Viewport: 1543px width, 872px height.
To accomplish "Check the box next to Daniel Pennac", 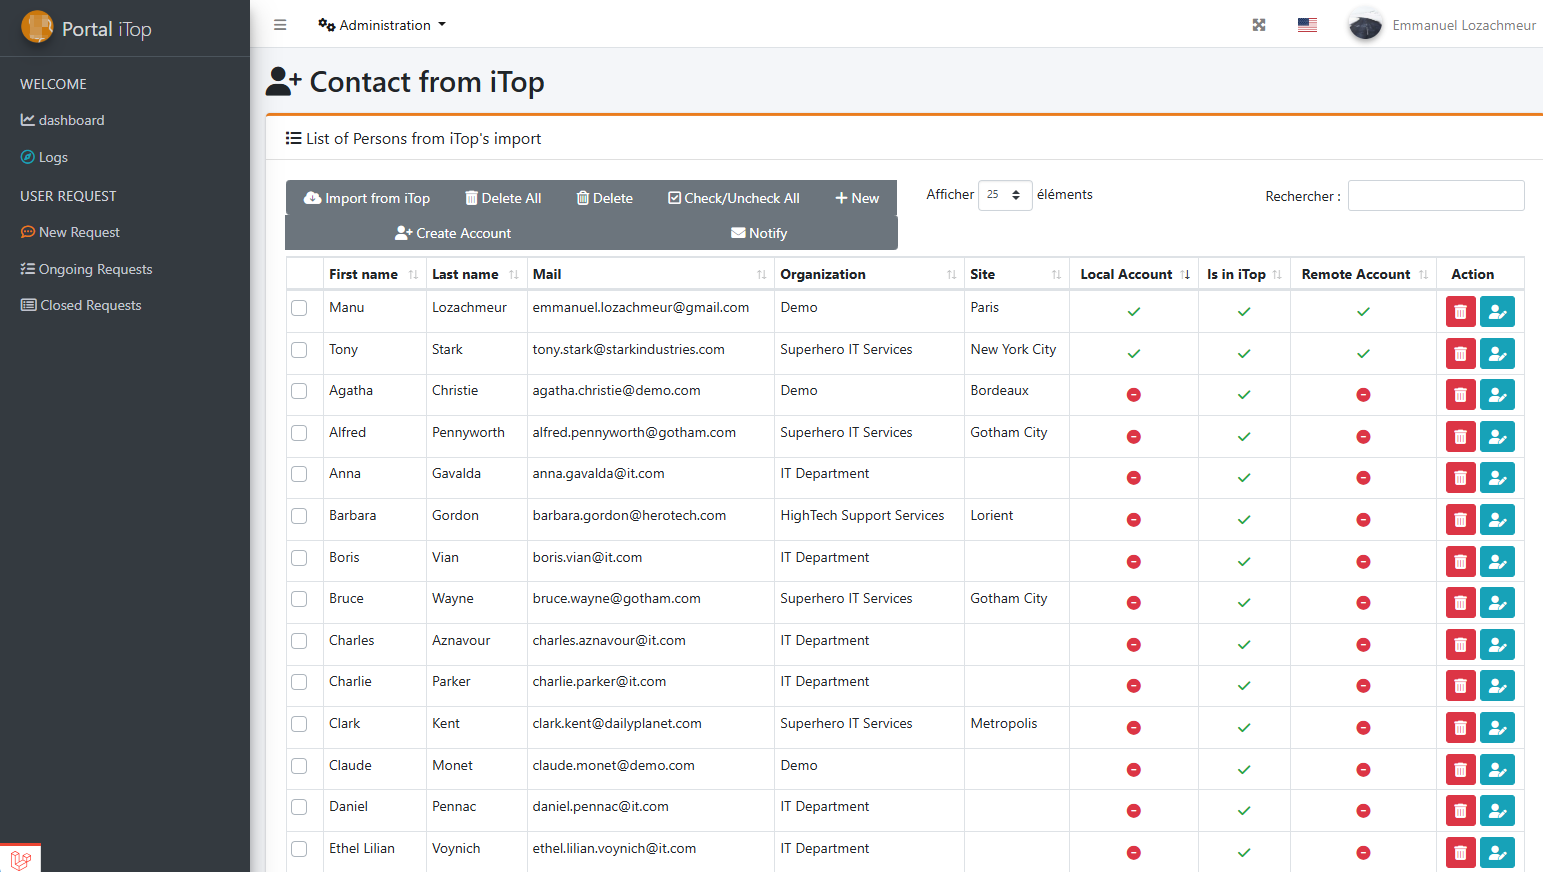I will coord(299,807).
